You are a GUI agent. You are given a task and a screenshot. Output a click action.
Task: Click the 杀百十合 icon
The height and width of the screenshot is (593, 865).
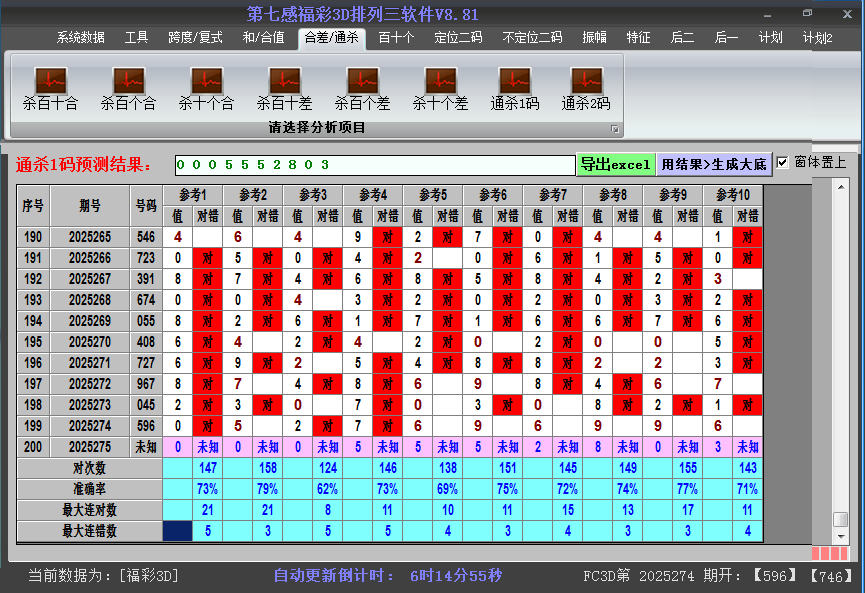[50, 87]
